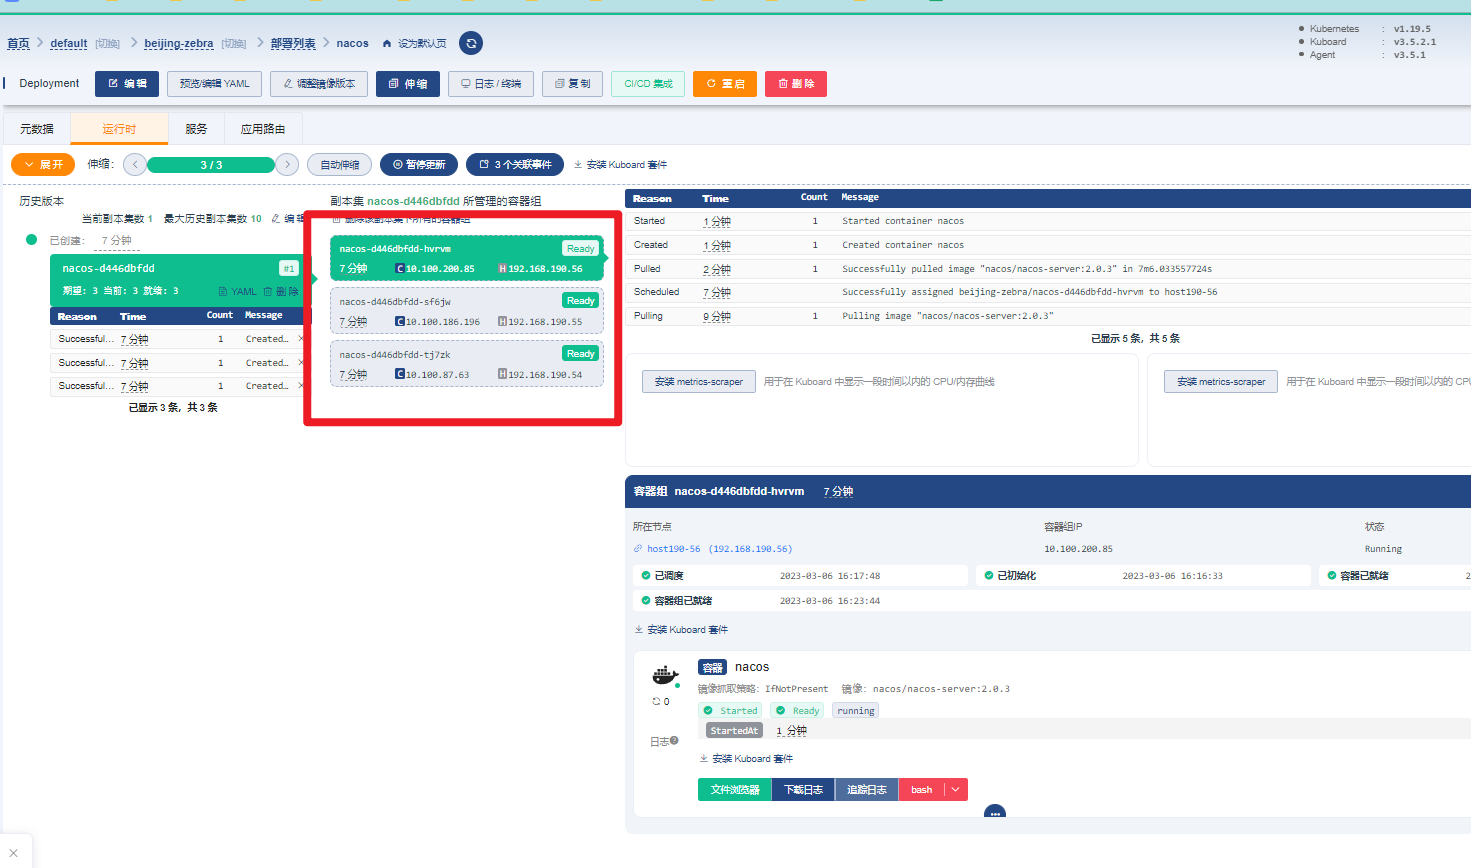Viewport: 1471px width, 868px height.
Task: Click 追踪日志 to tail logs
Action: pyautogui.click(x=867, y=790)
